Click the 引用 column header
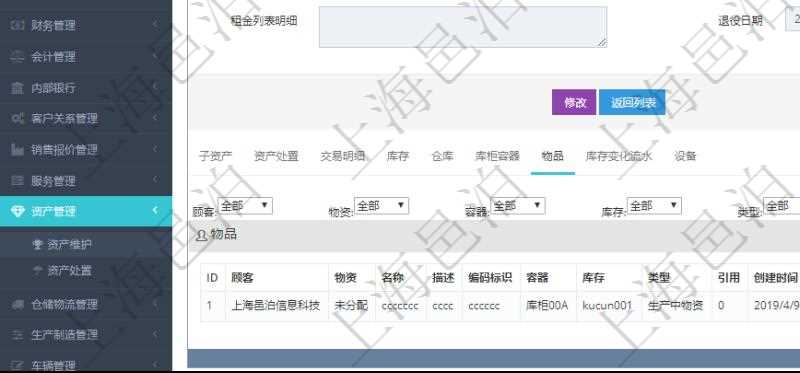 729,278
